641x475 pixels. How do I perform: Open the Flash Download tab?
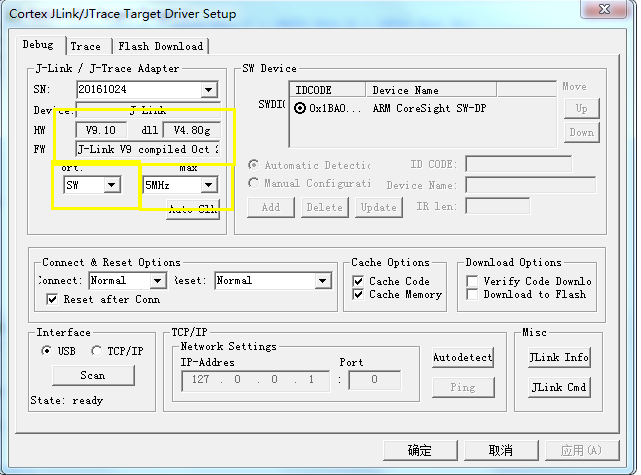(161, 46)
